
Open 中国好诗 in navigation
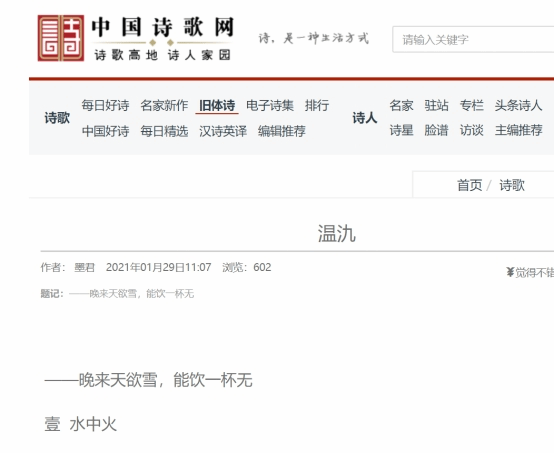tap(105, 131)
